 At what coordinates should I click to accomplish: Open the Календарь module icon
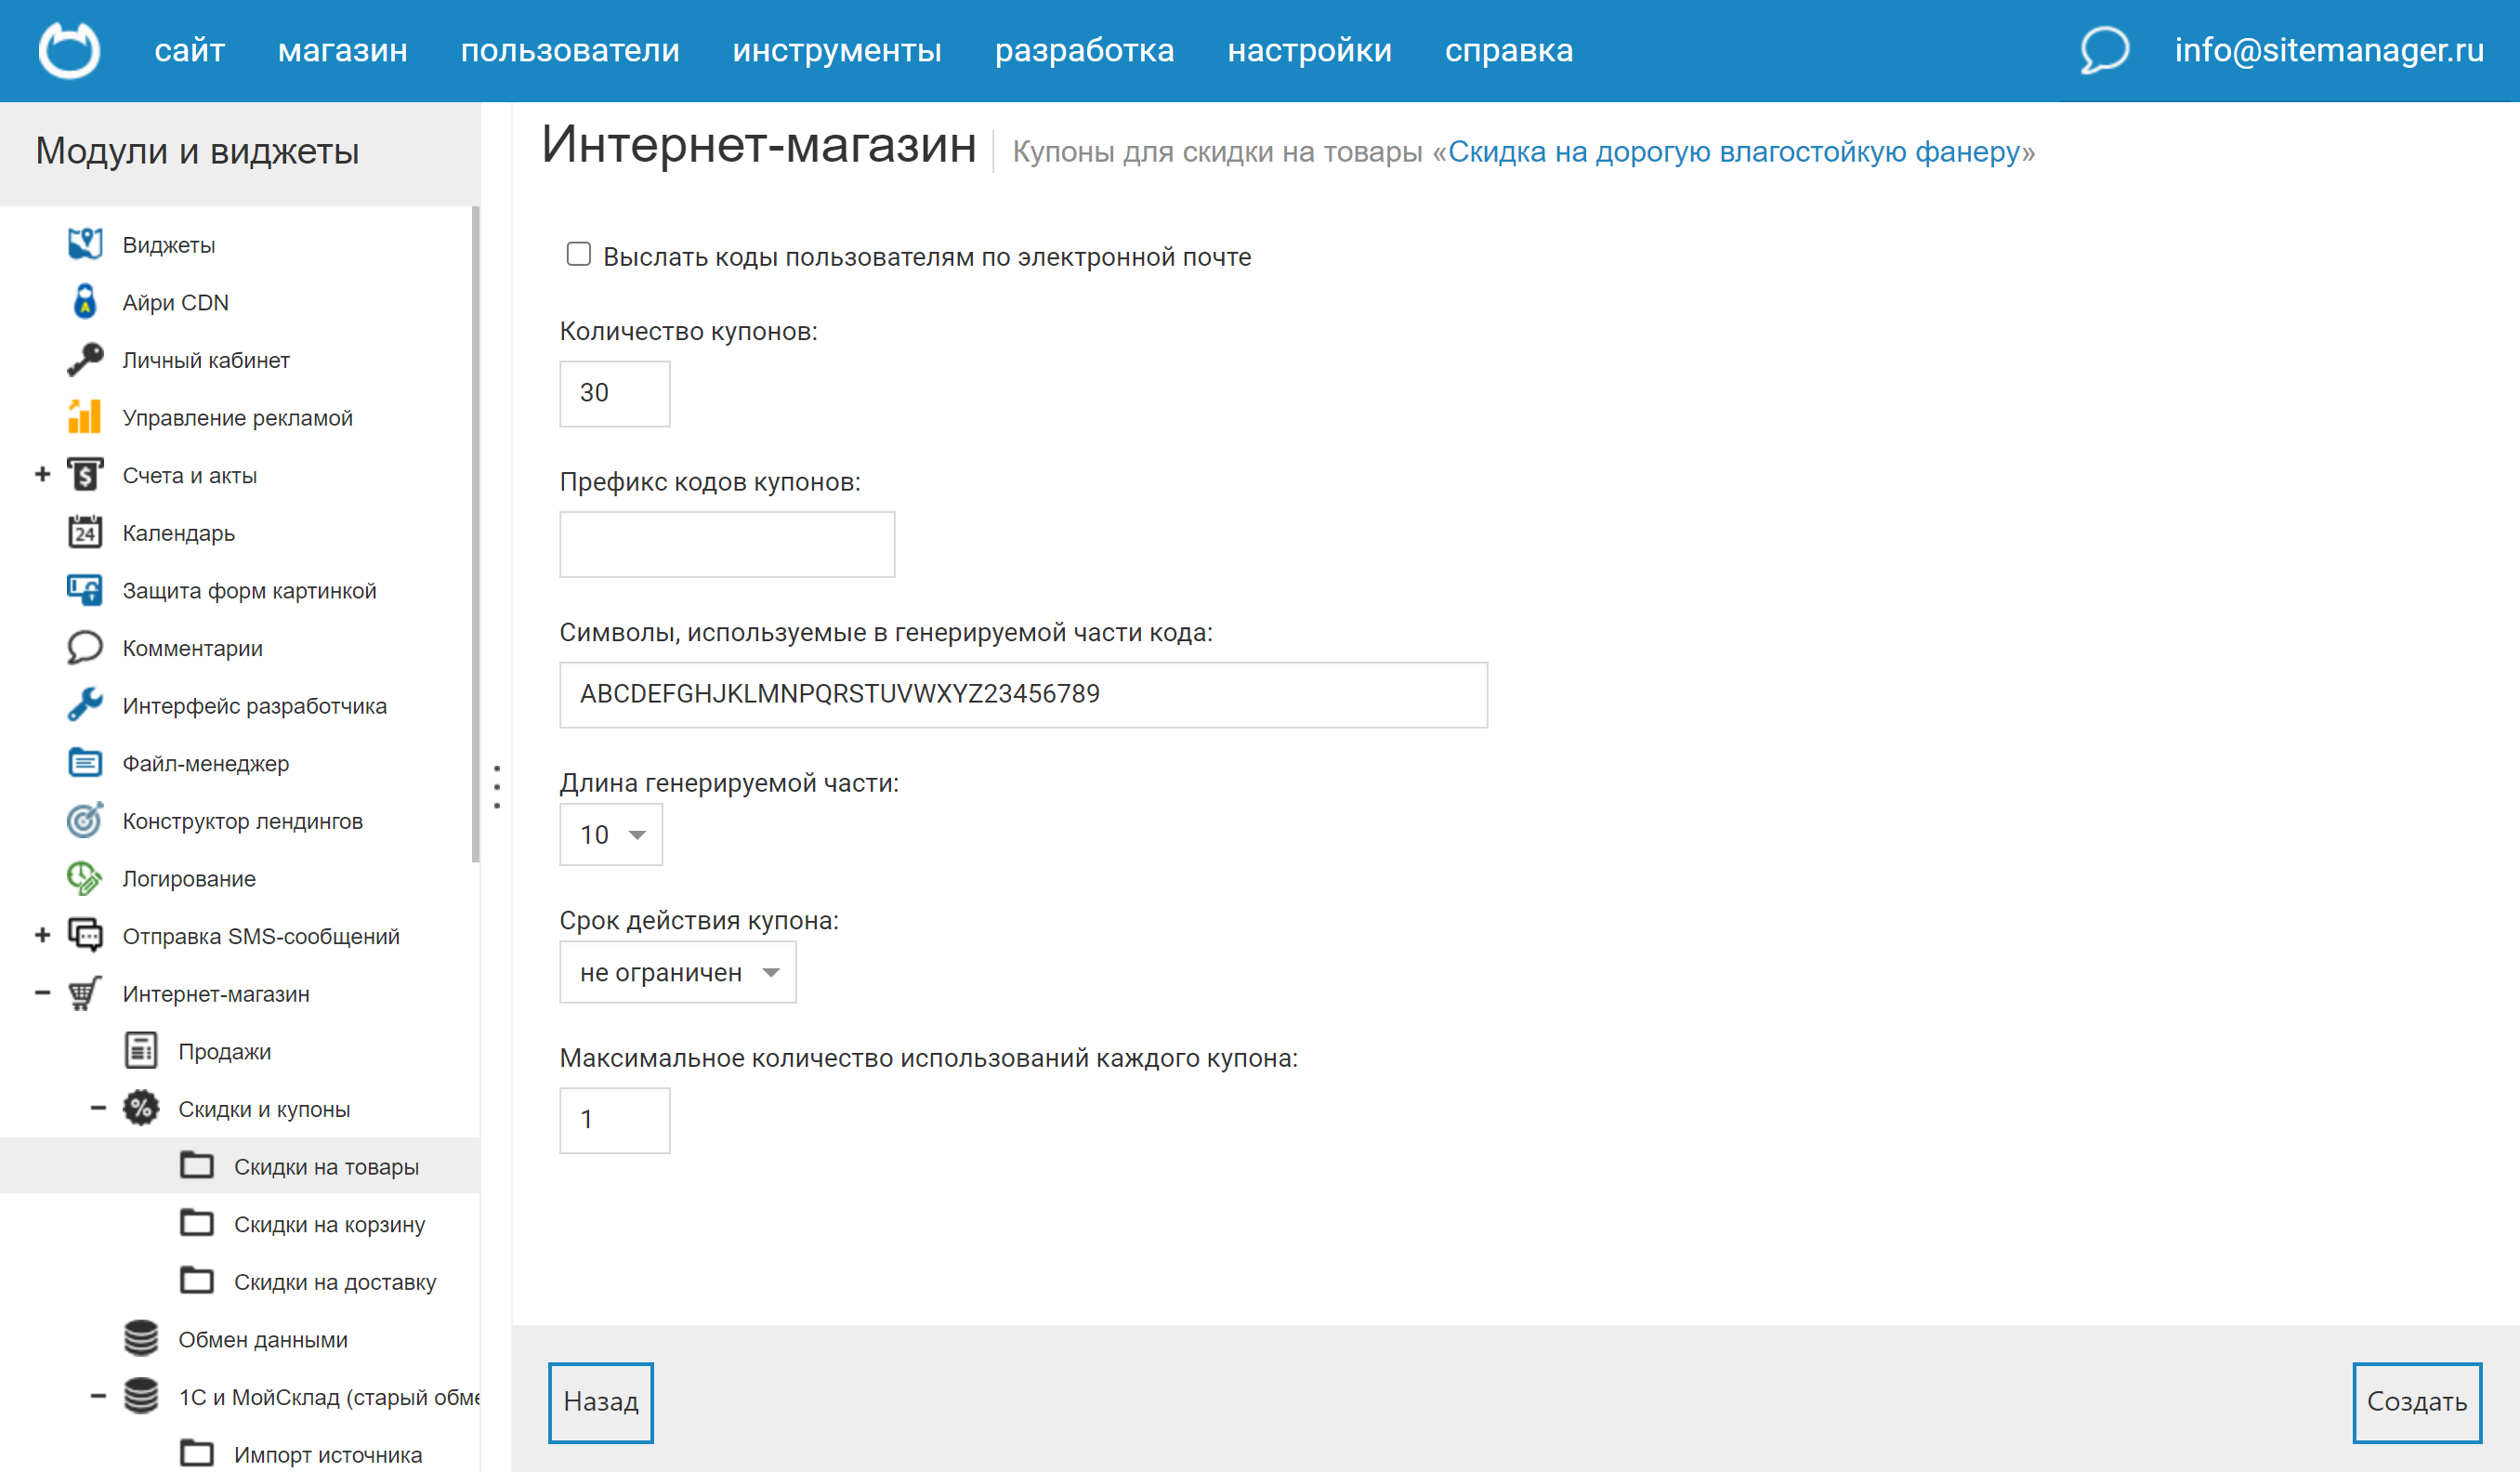86,532
